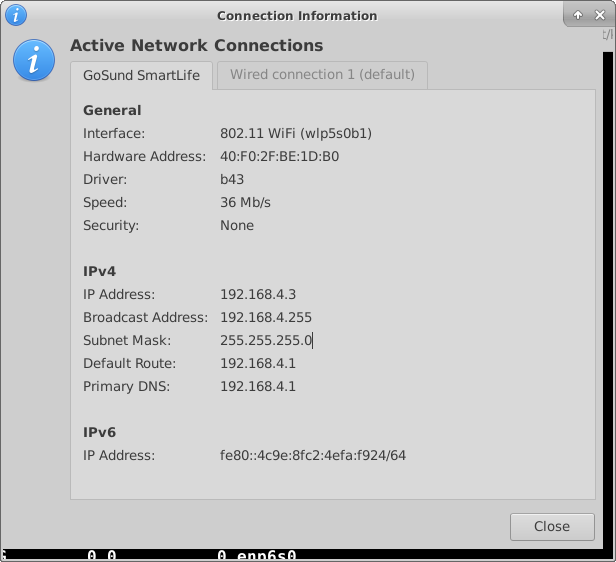Click the Active Network Connections heading
Image resolution: width=616 pixels, height=562 pixels.
click(196, 46)
